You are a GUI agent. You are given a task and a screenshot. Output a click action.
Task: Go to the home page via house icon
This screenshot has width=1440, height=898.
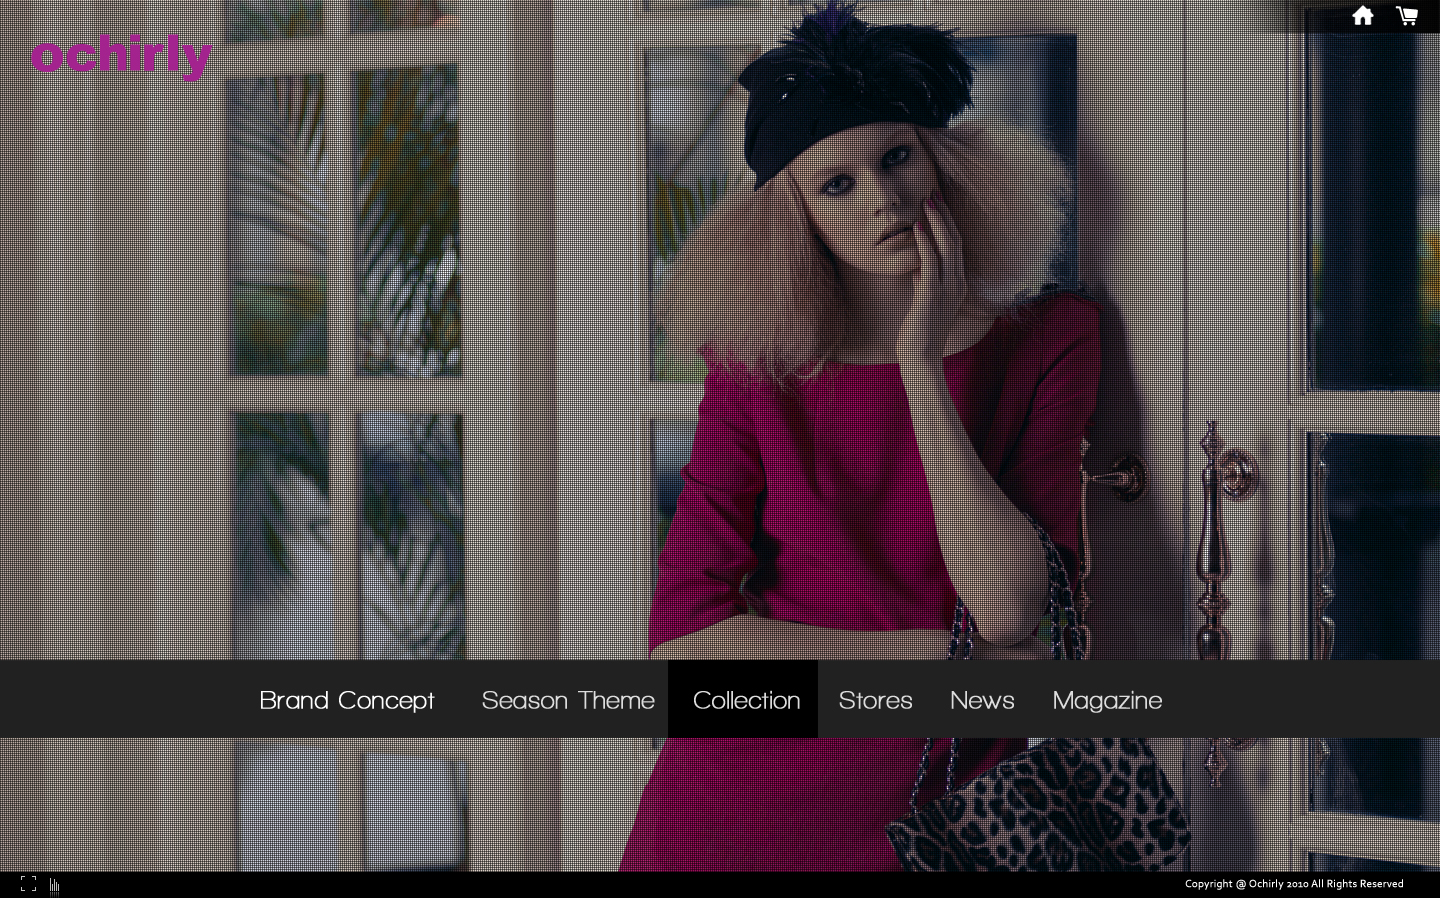pos(1362,16)
